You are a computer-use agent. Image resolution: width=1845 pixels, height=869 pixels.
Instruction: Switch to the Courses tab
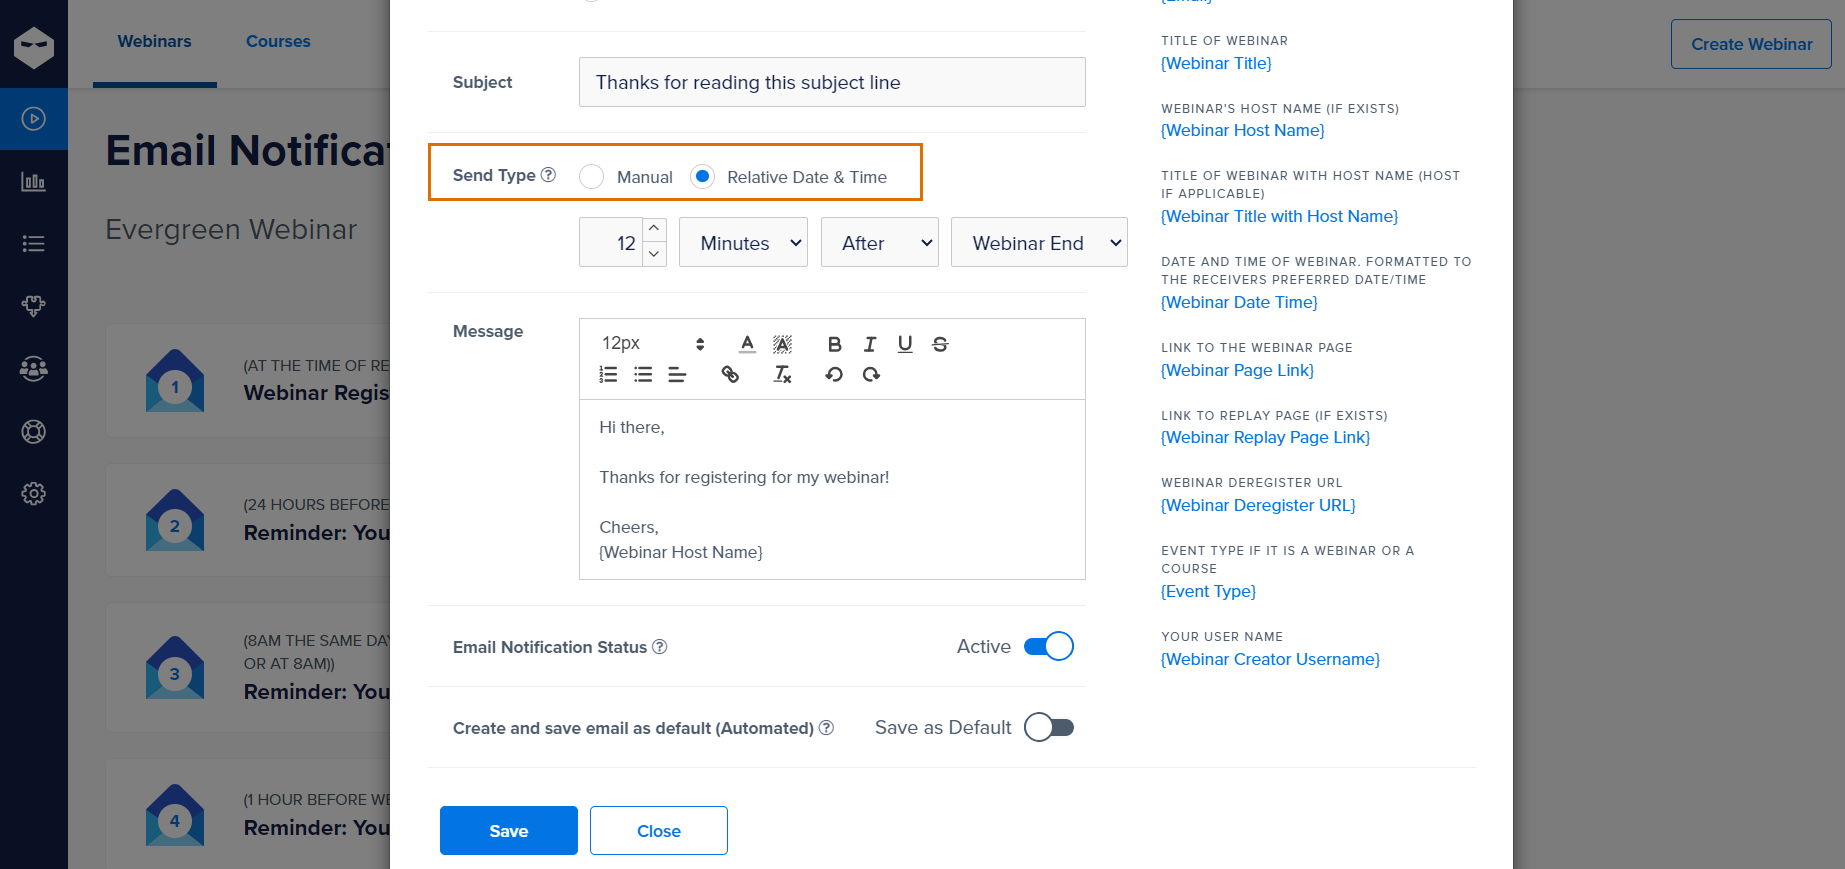pyautogui.click(x=278, y=42)
